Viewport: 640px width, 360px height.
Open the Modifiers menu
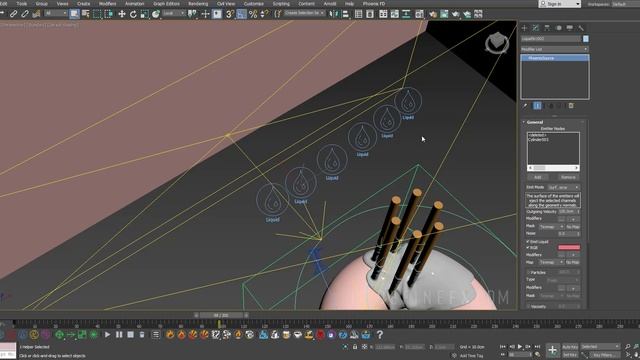pos(107,3)
